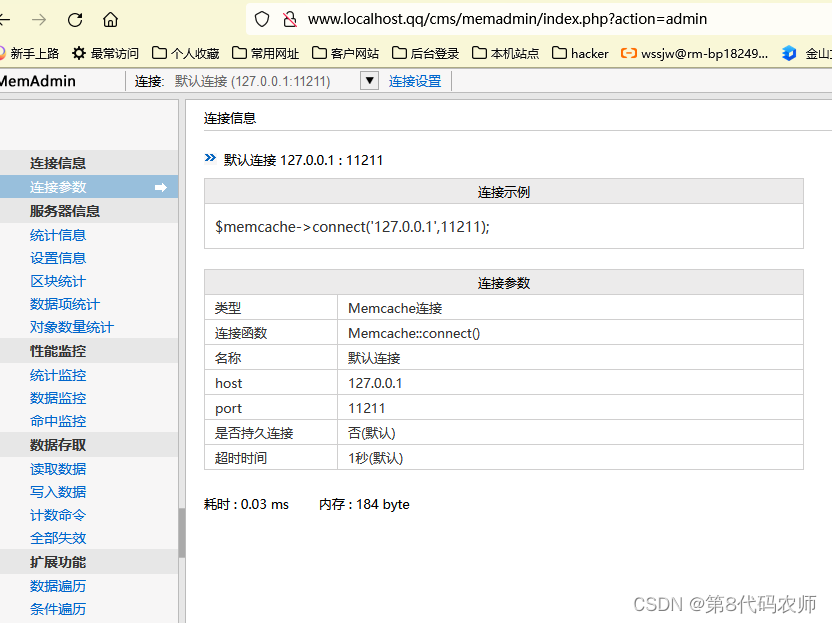Click the forward navigation arrow
Image resolution: width=832 pixels, height=623 pixels.
click(38, 19)
